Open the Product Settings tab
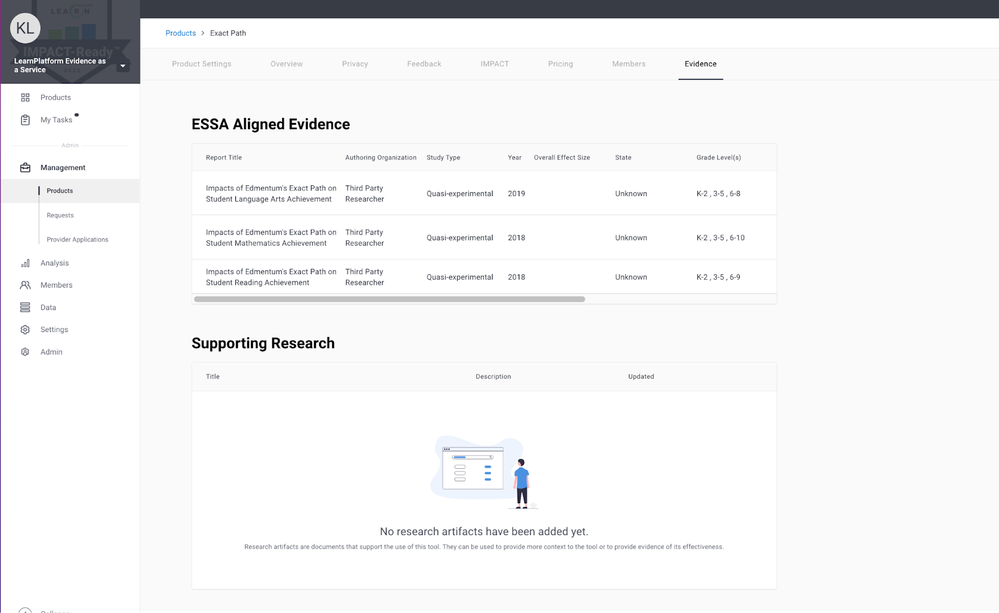999x613 pixels. [201, 64]
